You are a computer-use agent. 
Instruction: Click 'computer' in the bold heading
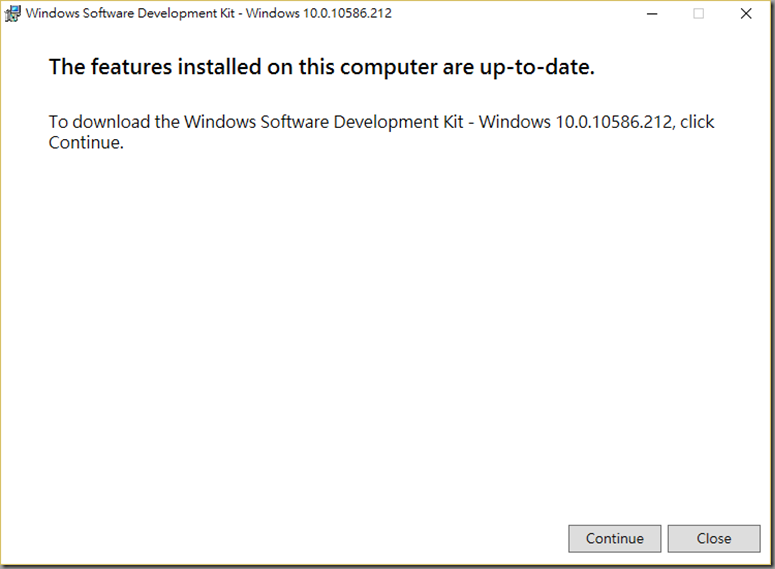[389, 68]
